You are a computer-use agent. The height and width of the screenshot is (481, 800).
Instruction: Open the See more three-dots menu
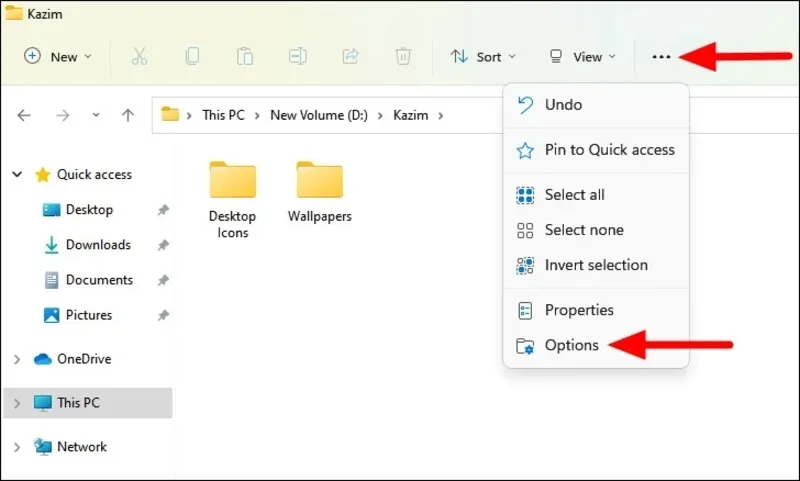[661, 57]
